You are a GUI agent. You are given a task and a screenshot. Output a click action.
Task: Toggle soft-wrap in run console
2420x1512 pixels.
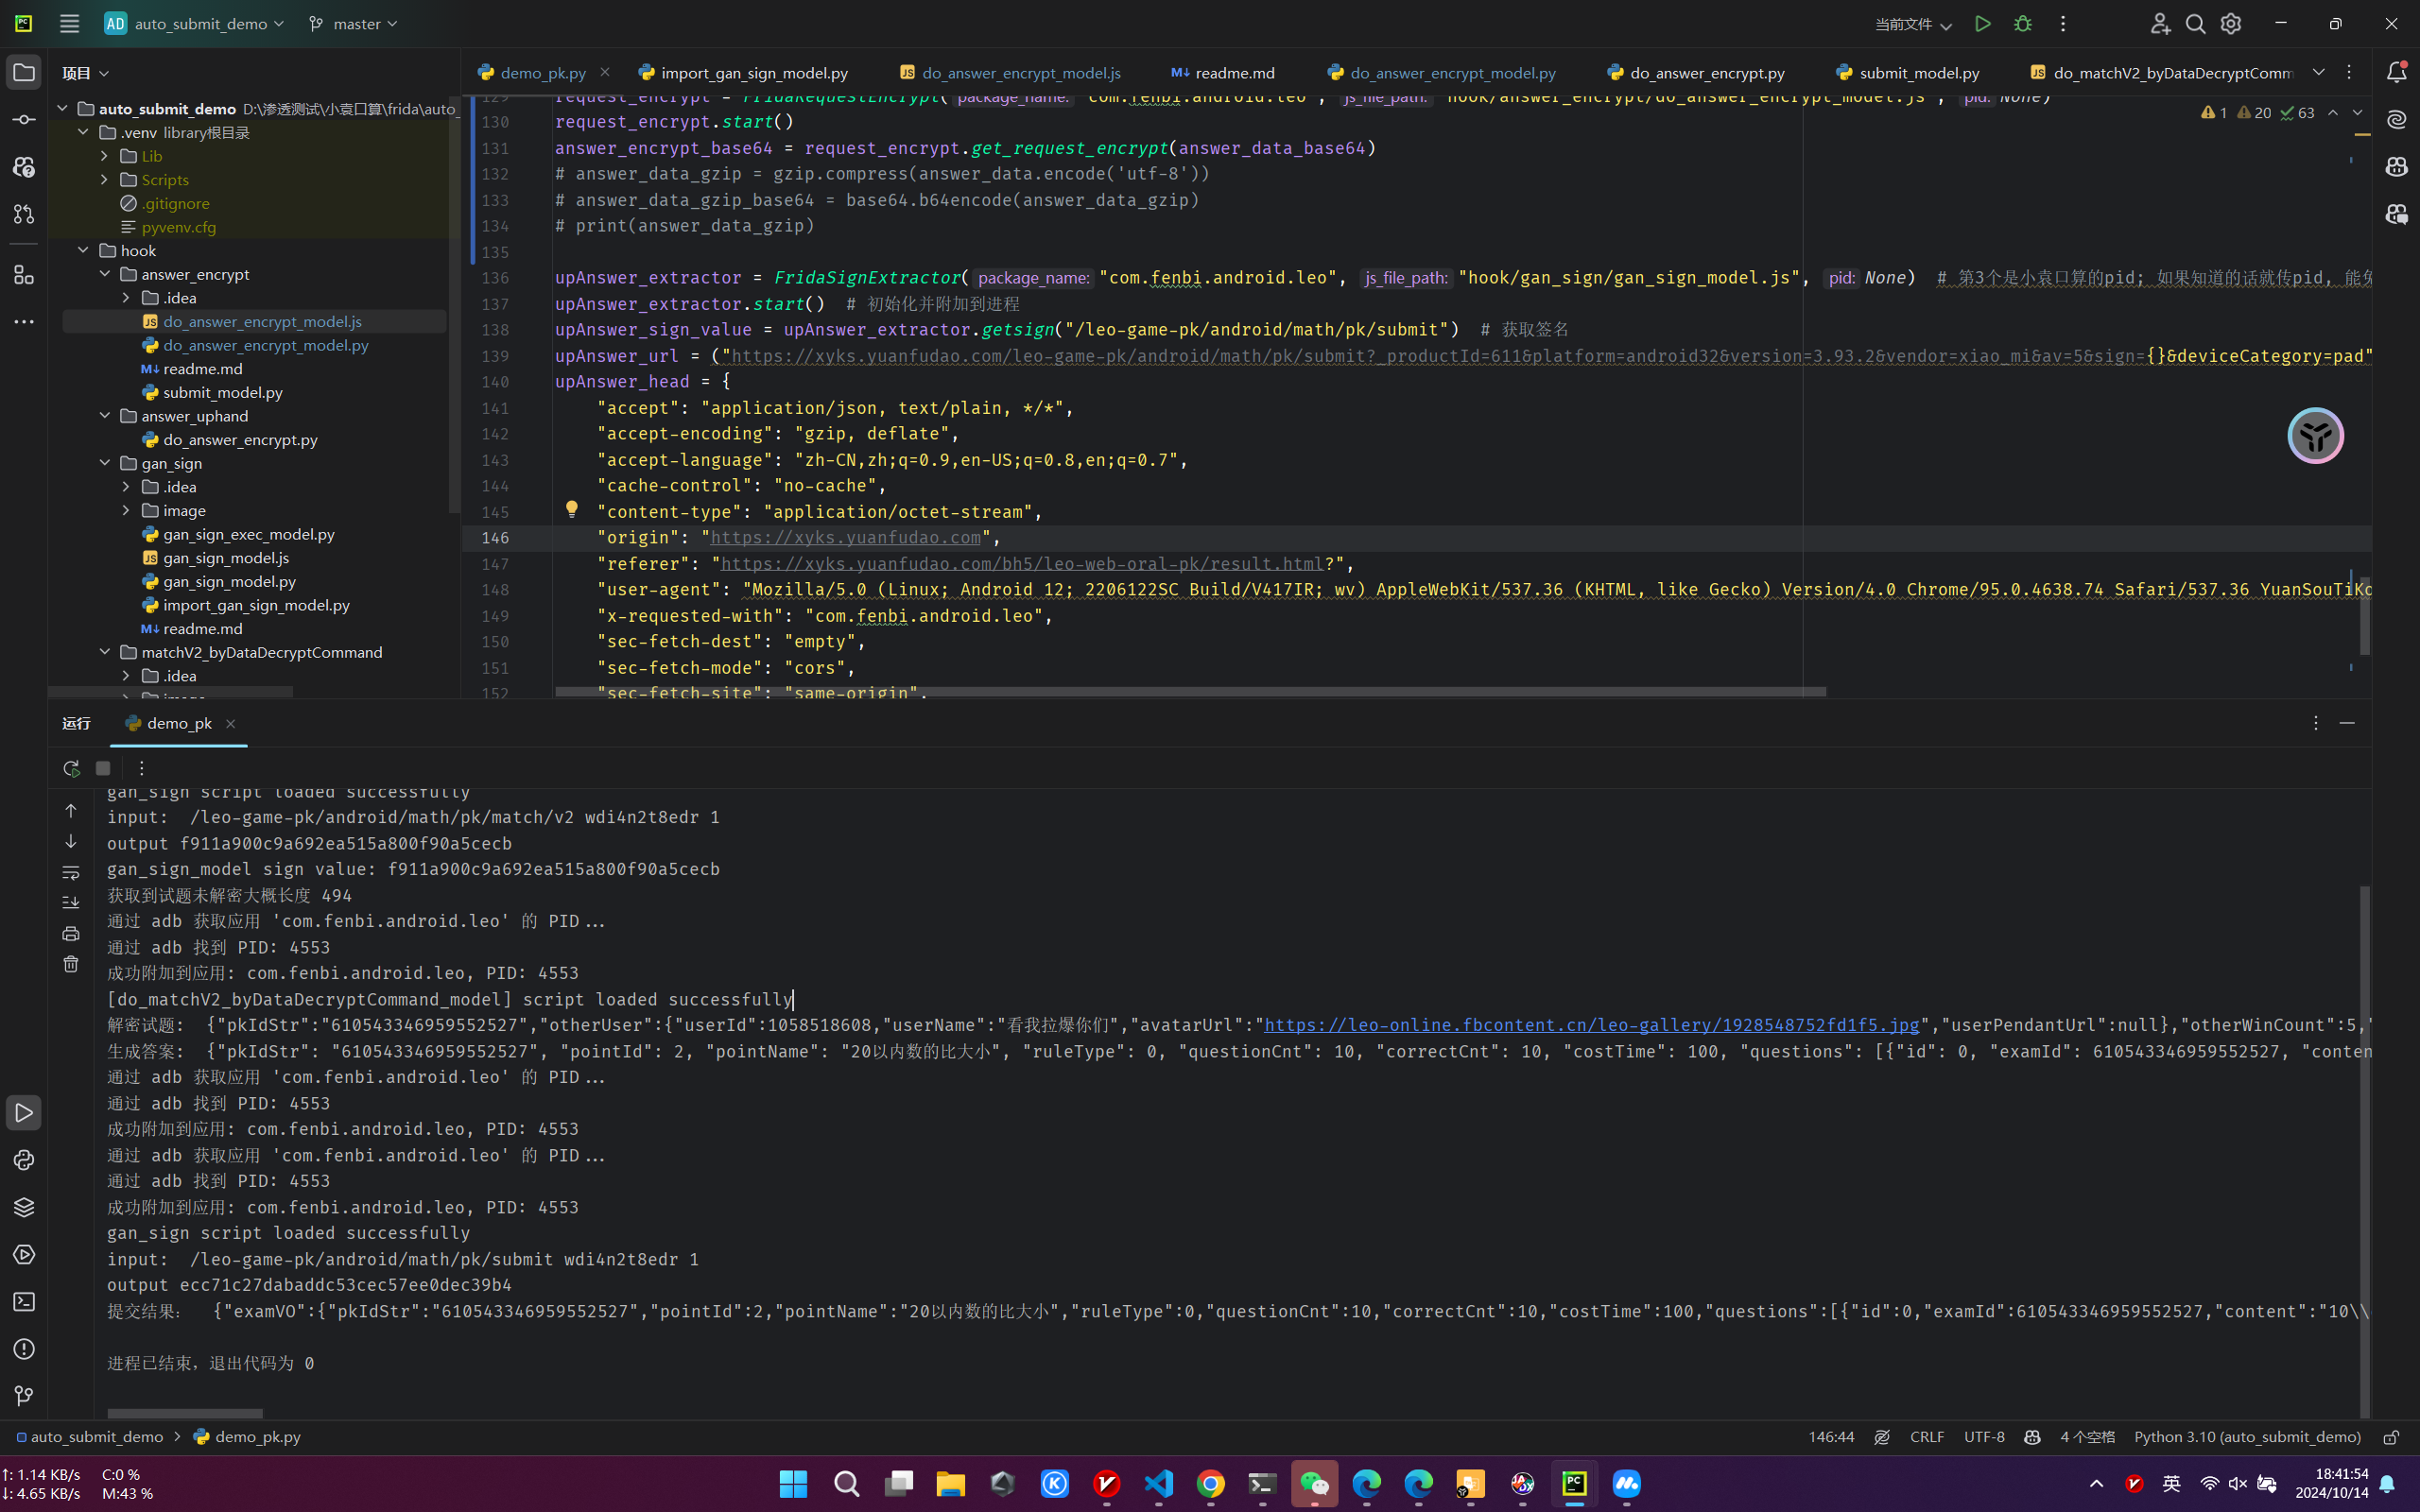point(71,873)
